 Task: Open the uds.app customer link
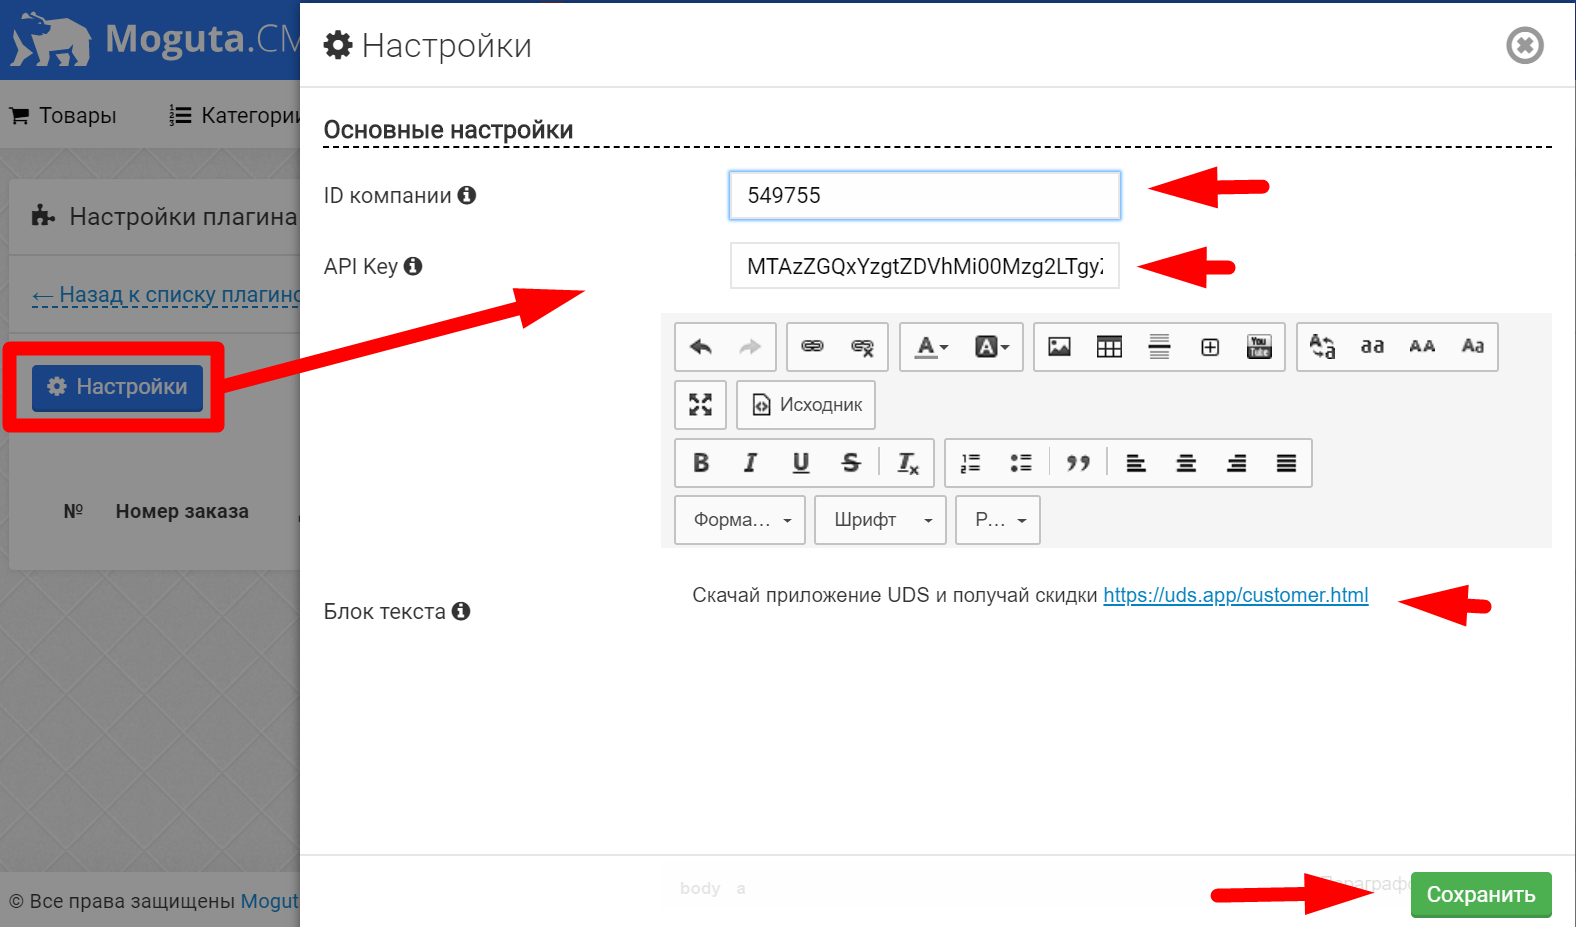click(x=1236, y=596)
